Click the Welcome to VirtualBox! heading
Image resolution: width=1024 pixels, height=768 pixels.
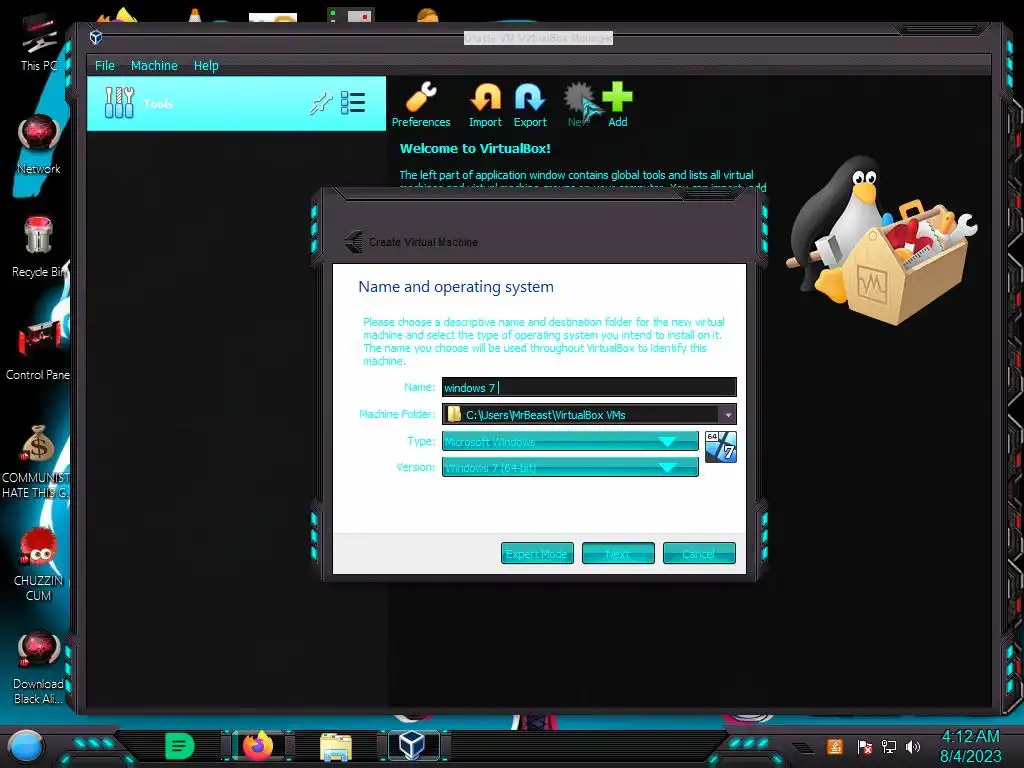pos(475,148)
